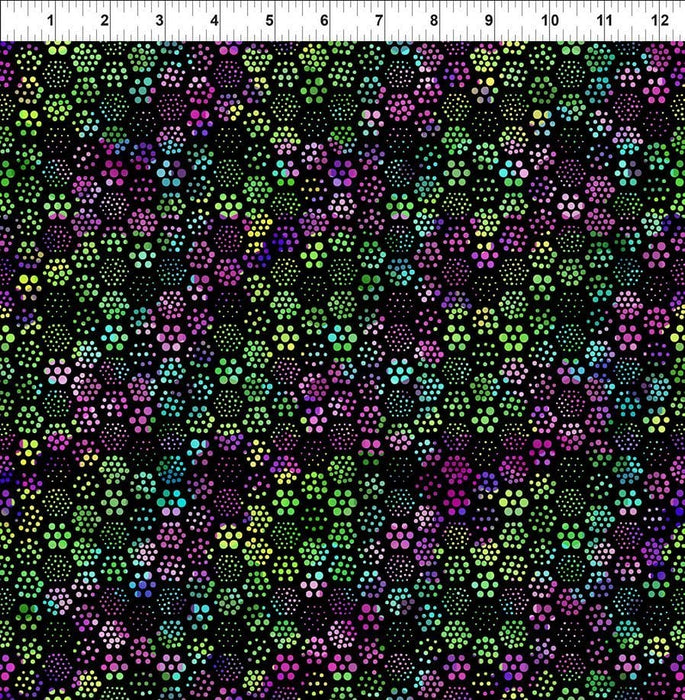Click the number 9 on the ruler
Screen dimensions: 685x700
(x=489, y=20)
